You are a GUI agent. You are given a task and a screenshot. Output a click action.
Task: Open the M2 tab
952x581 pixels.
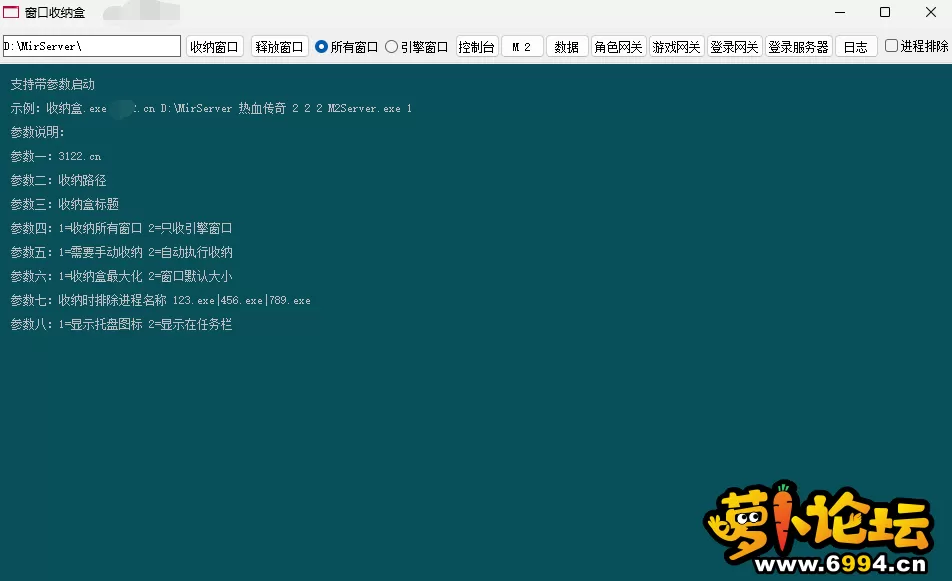point(522,47)
